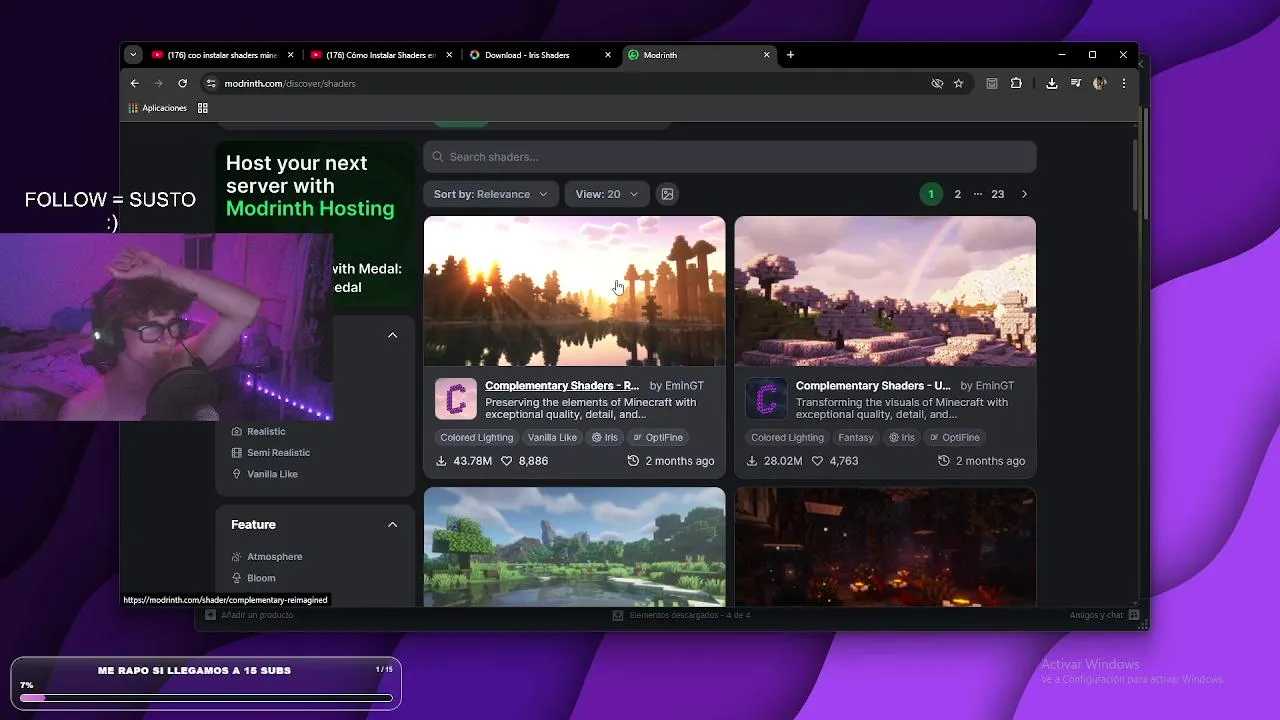The height and width of the screenshot is (720, 1280).
Task: Go back to the previous page
Action: pyautogui.click(x=135, y=83)
